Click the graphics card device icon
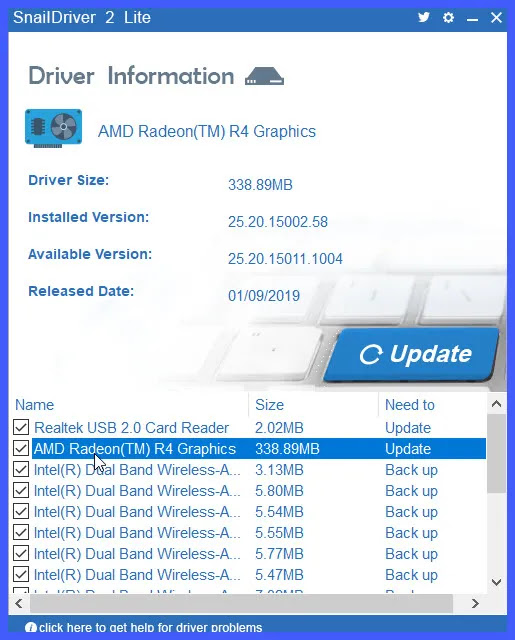Viewport: 515px width, 640px height. (53, 128)
